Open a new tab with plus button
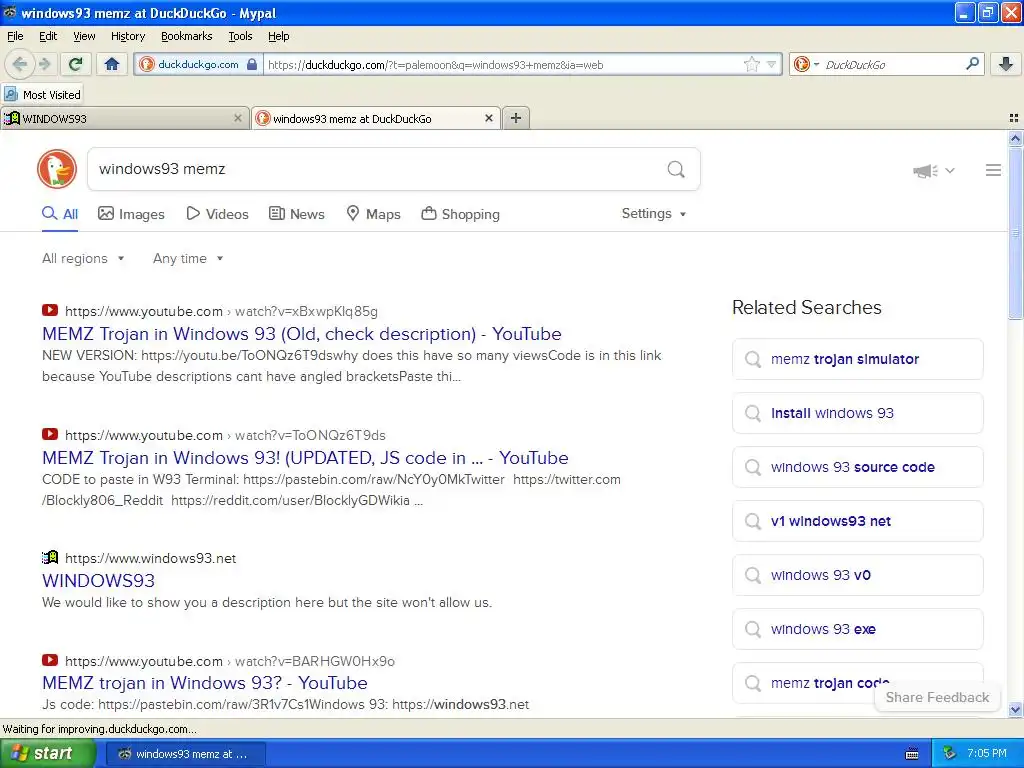The width and height of the screenshot is (1024, 768). coord(516,118)
